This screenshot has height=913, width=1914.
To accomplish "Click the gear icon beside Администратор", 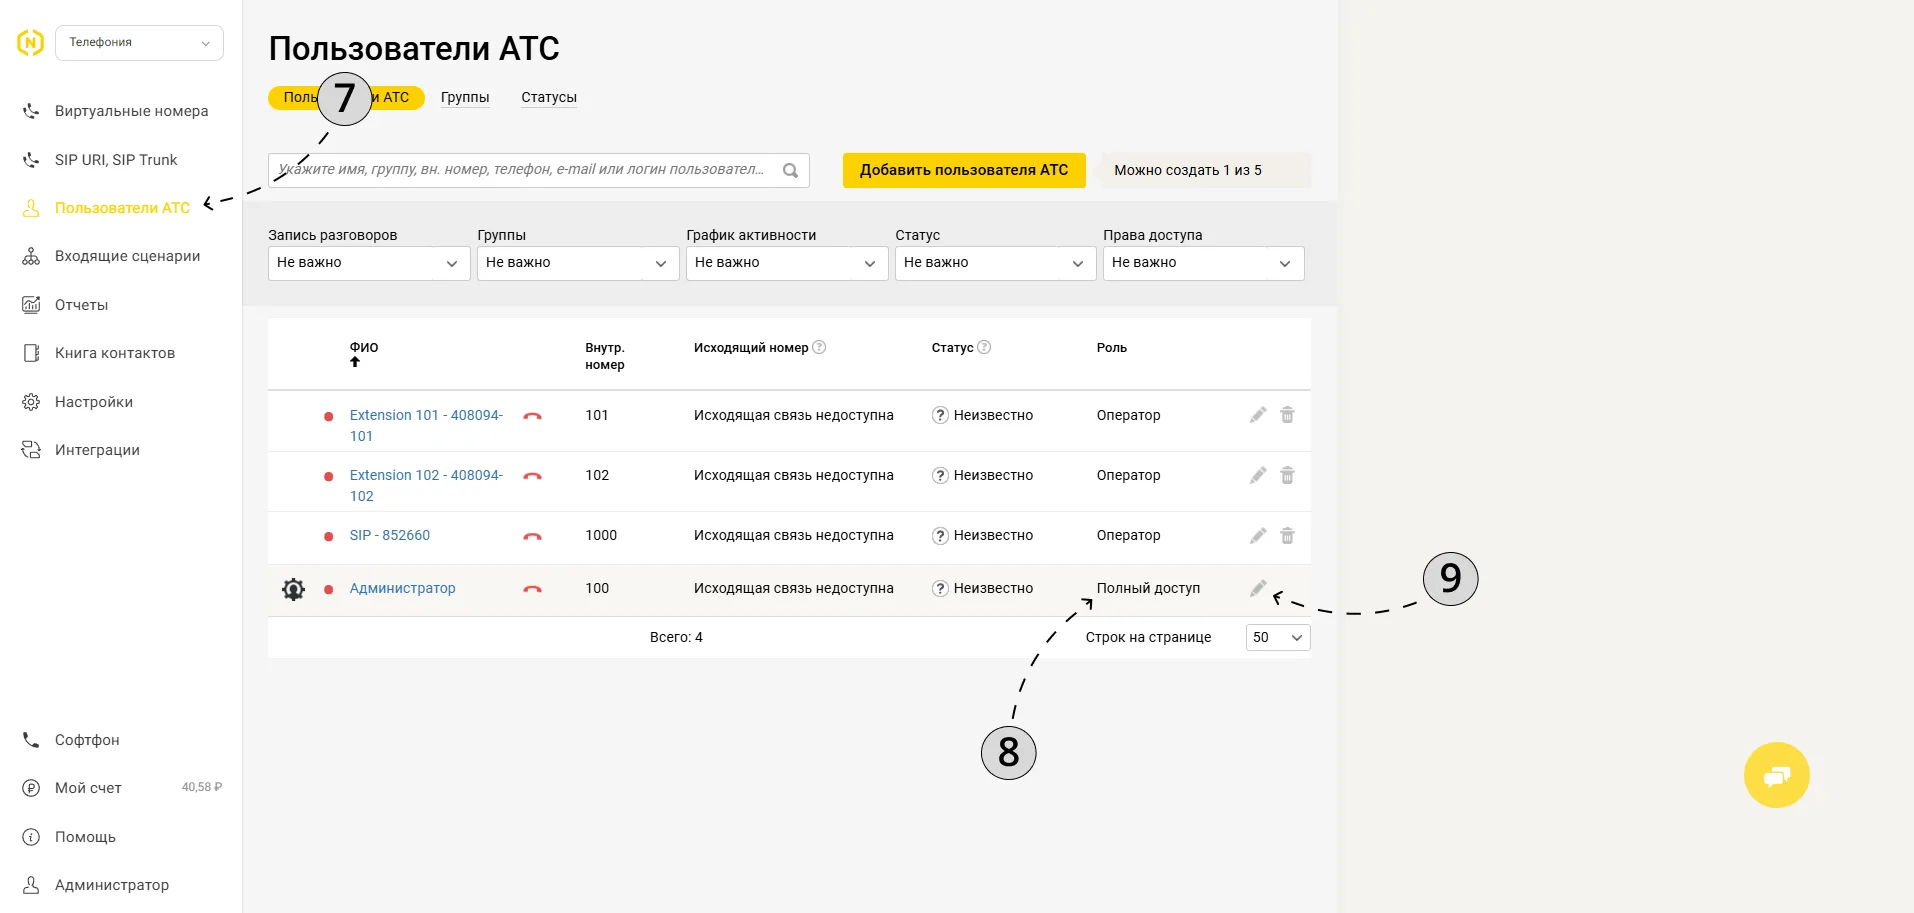I will (293, 589).
